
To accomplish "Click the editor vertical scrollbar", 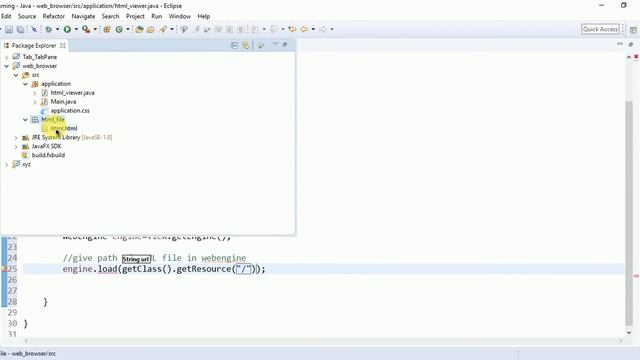I will (629, 212).
